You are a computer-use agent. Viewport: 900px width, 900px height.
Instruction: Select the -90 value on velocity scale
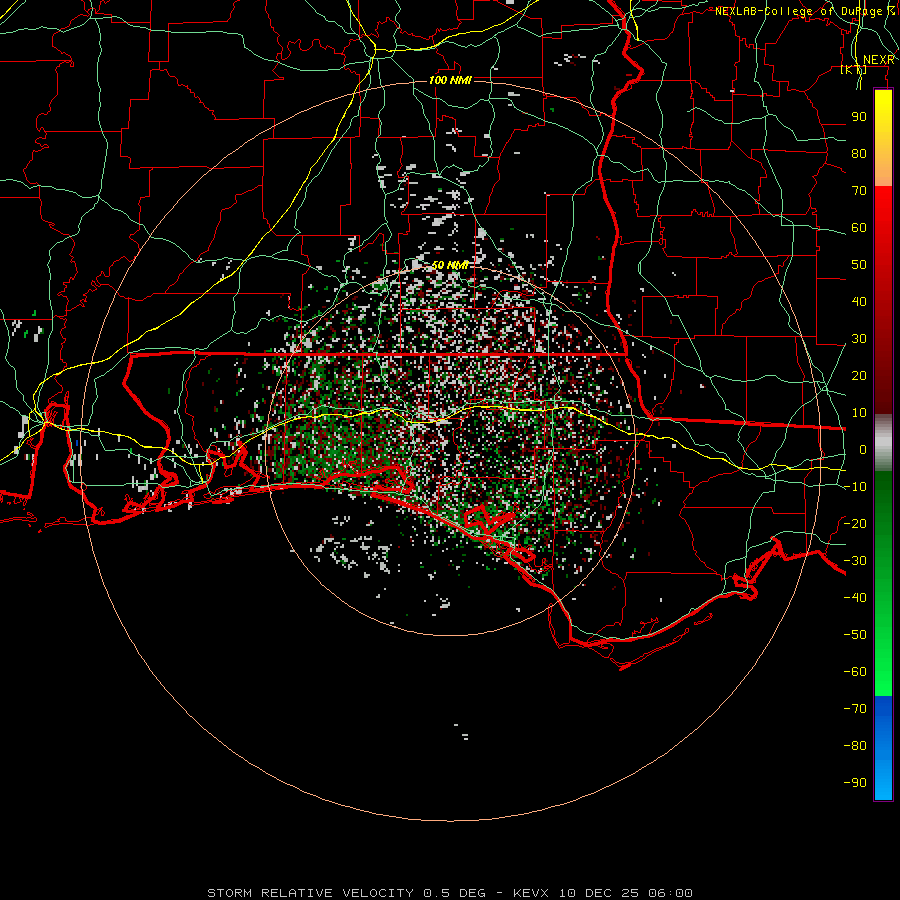855,783
